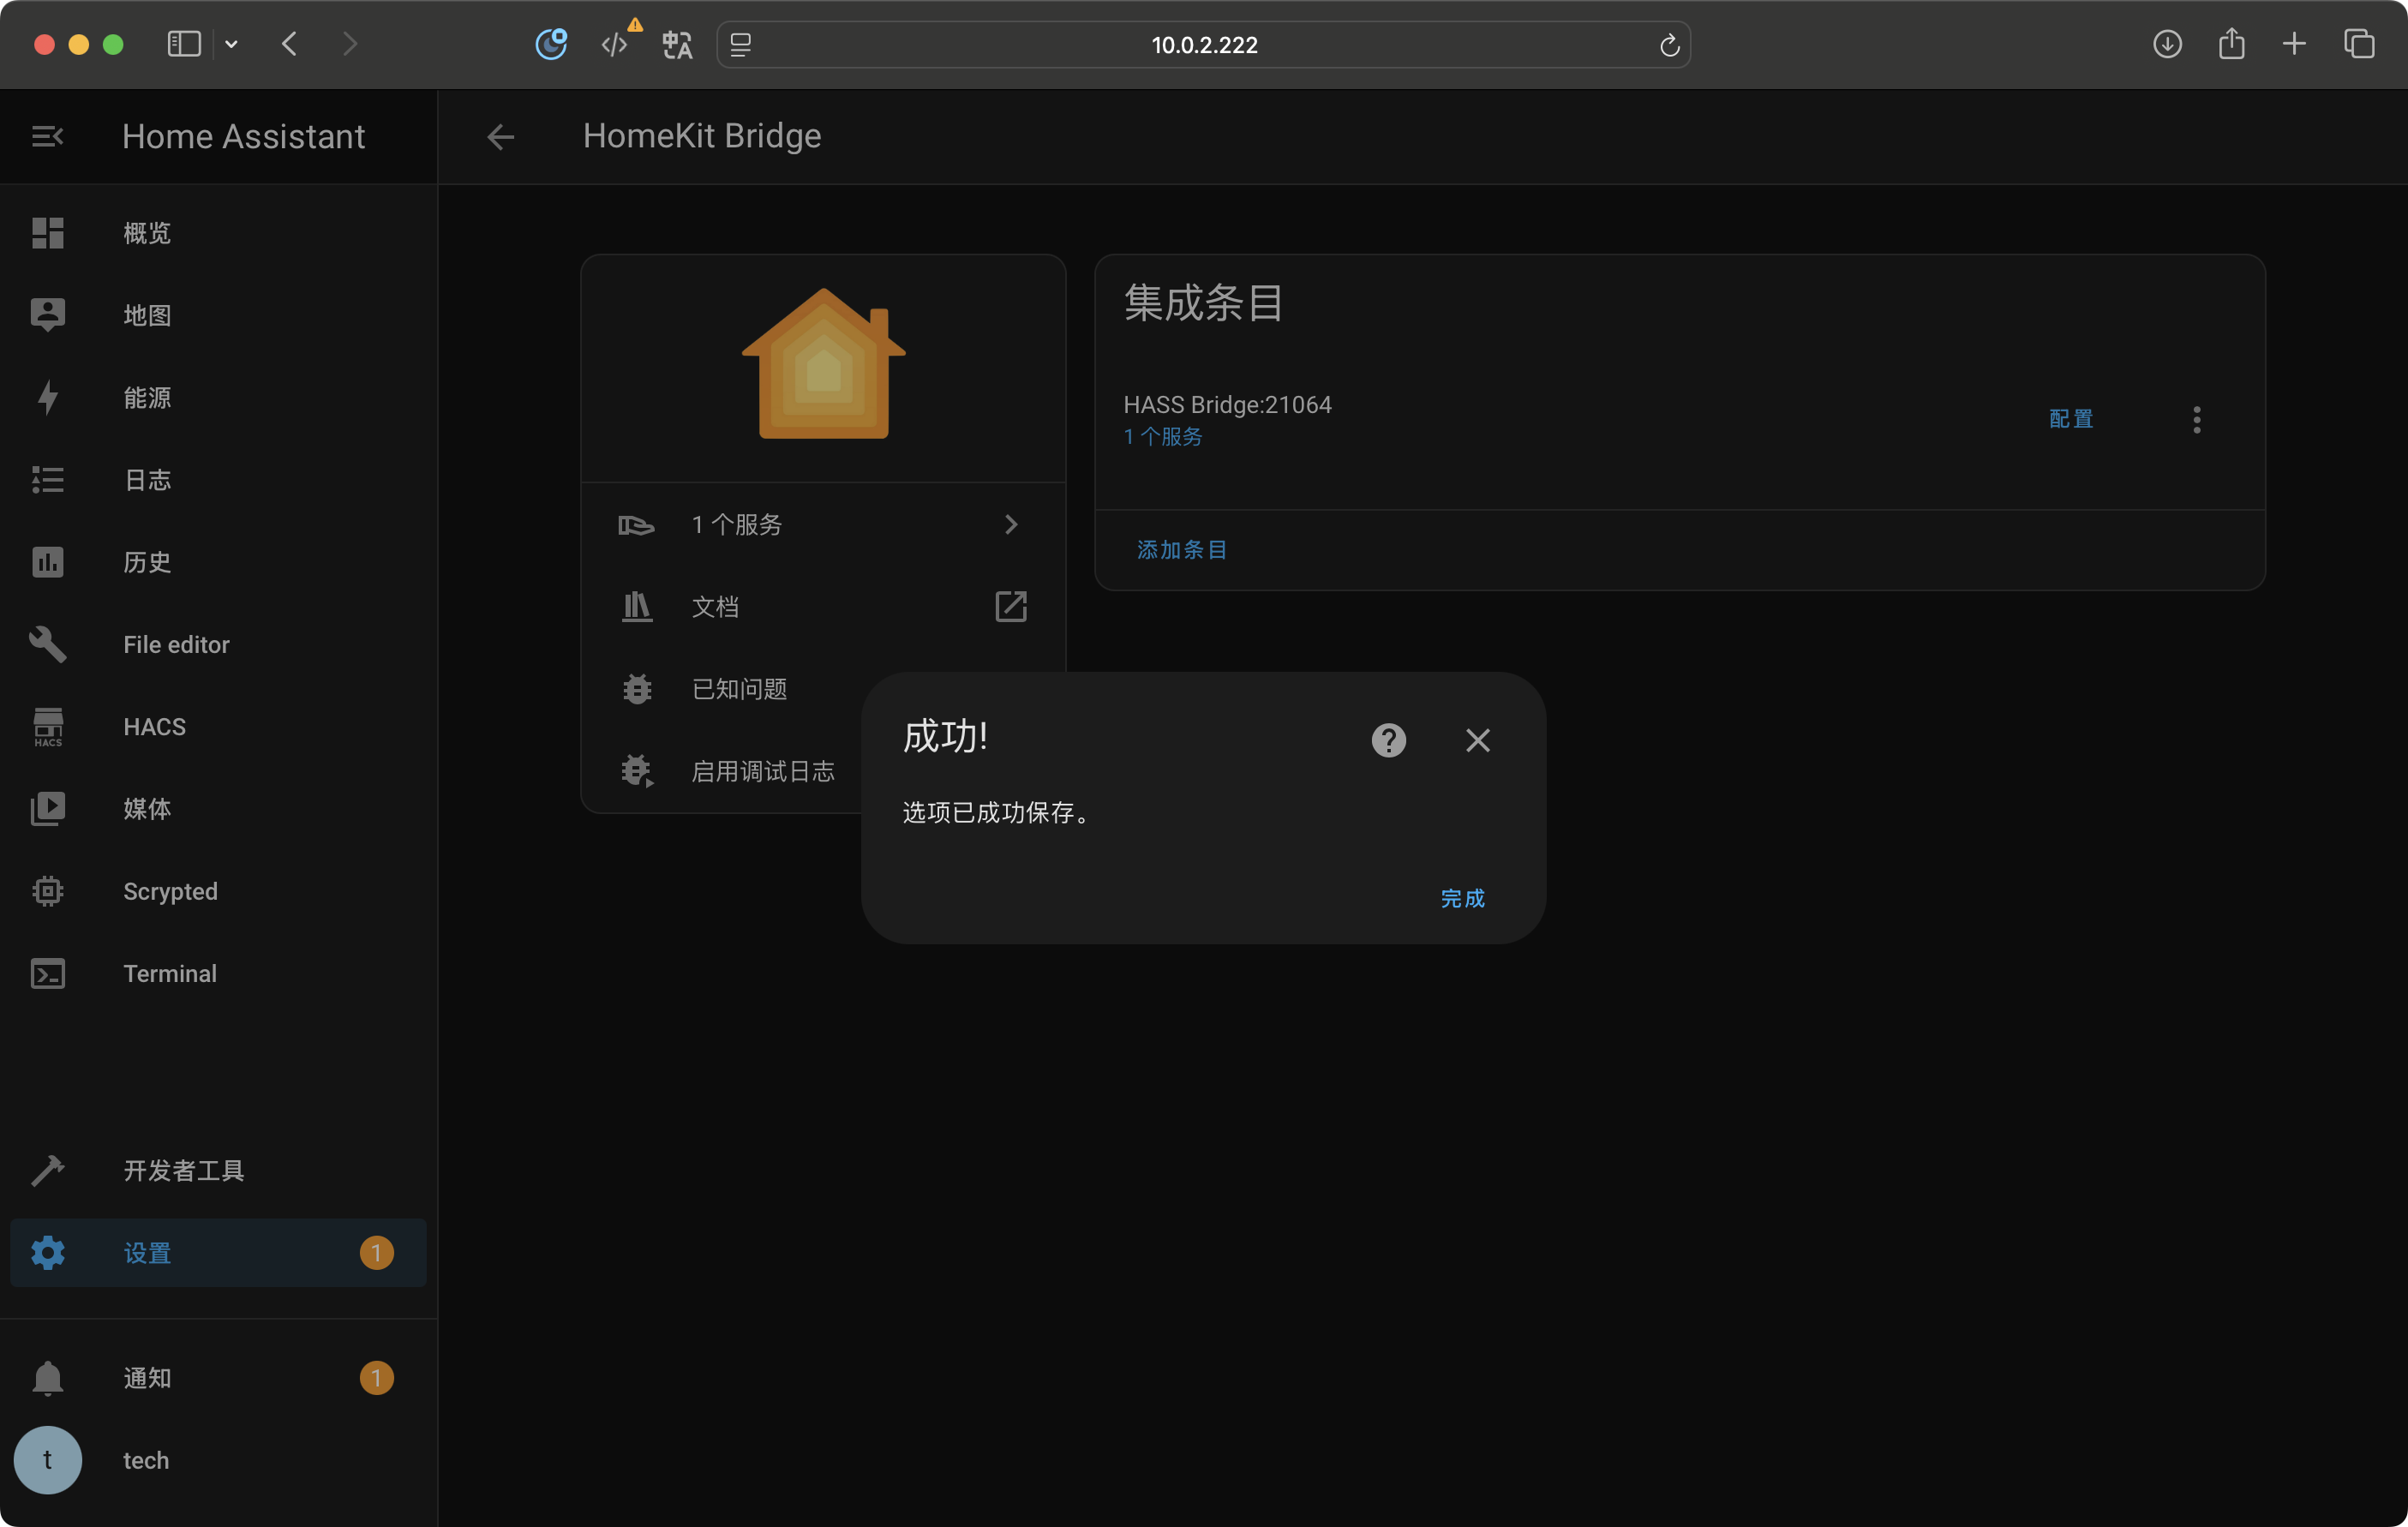Show Safari tab overview
The width and height of the screenshot is (2408, 1527).
tap(2359, 44)
